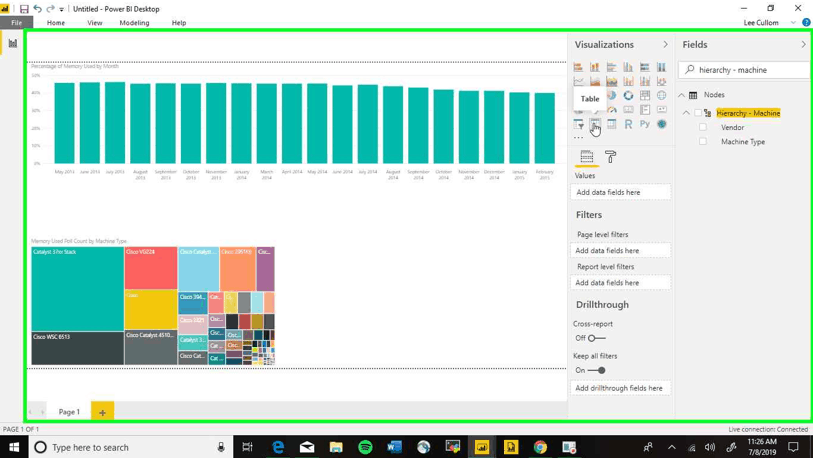Select the Treemap visual icon
The image size is (815, 459).
click(x=645, y=96)
